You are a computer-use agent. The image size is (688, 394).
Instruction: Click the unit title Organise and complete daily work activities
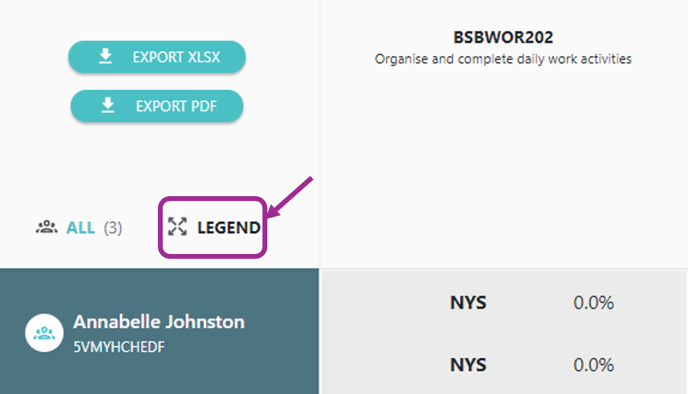(x=503, y=59)
